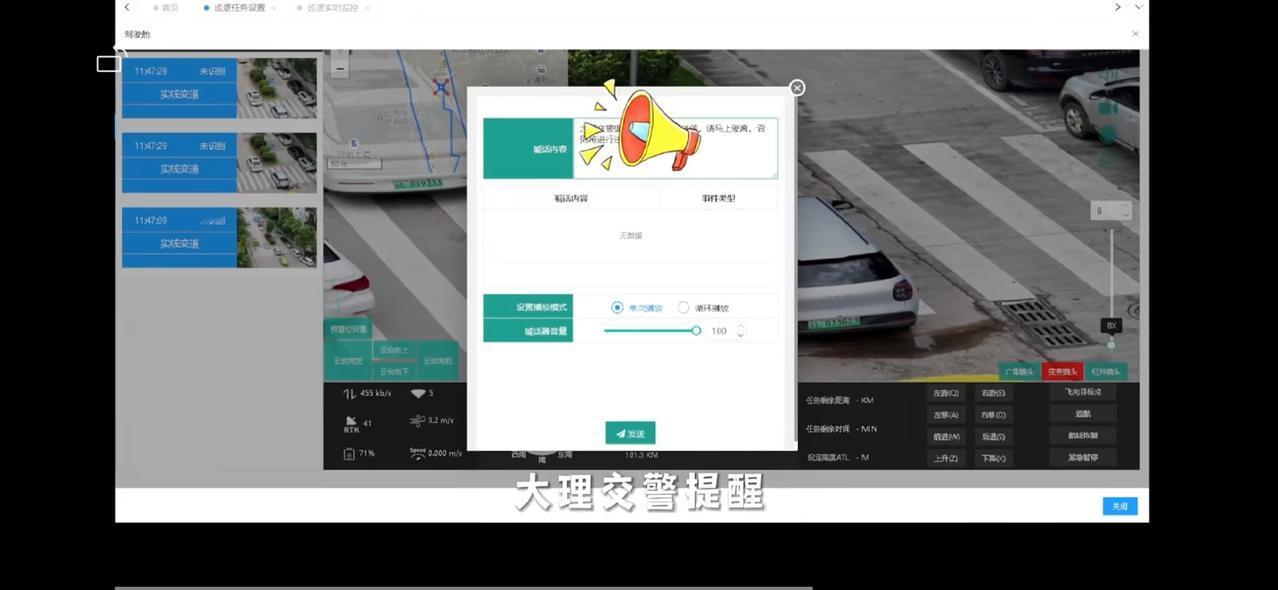Click the map zoom-out minus button
Viewport: 1278px width, 590px height.
click(x=340, y=69)
